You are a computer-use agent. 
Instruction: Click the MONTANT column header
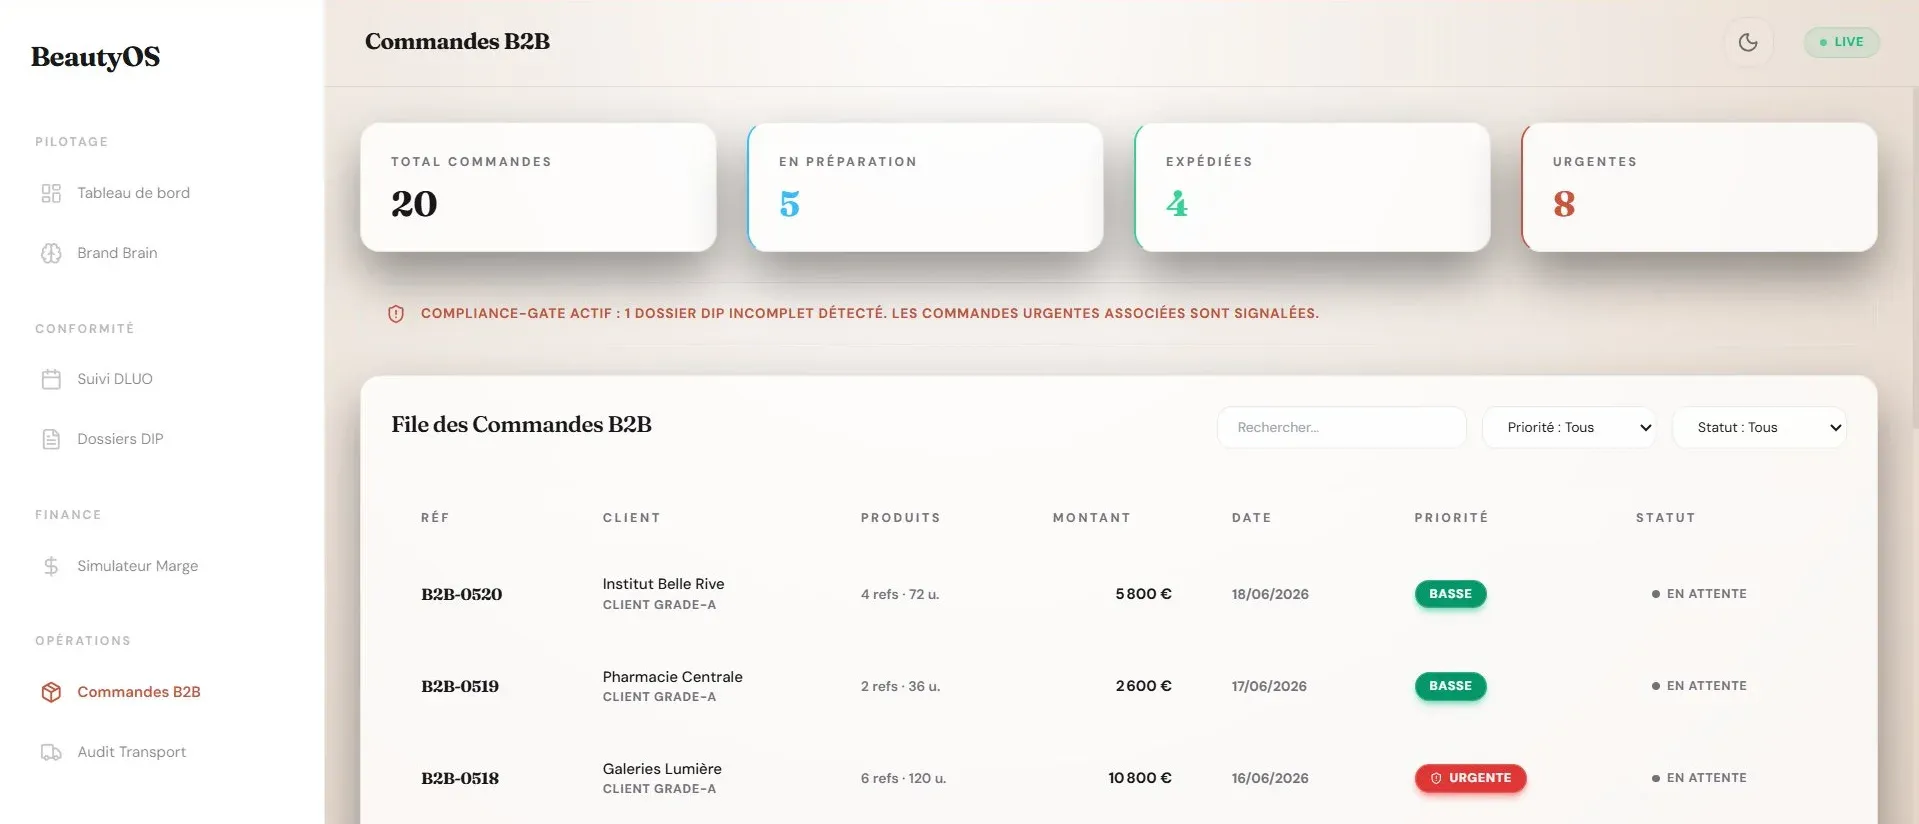pos(1091,518)
